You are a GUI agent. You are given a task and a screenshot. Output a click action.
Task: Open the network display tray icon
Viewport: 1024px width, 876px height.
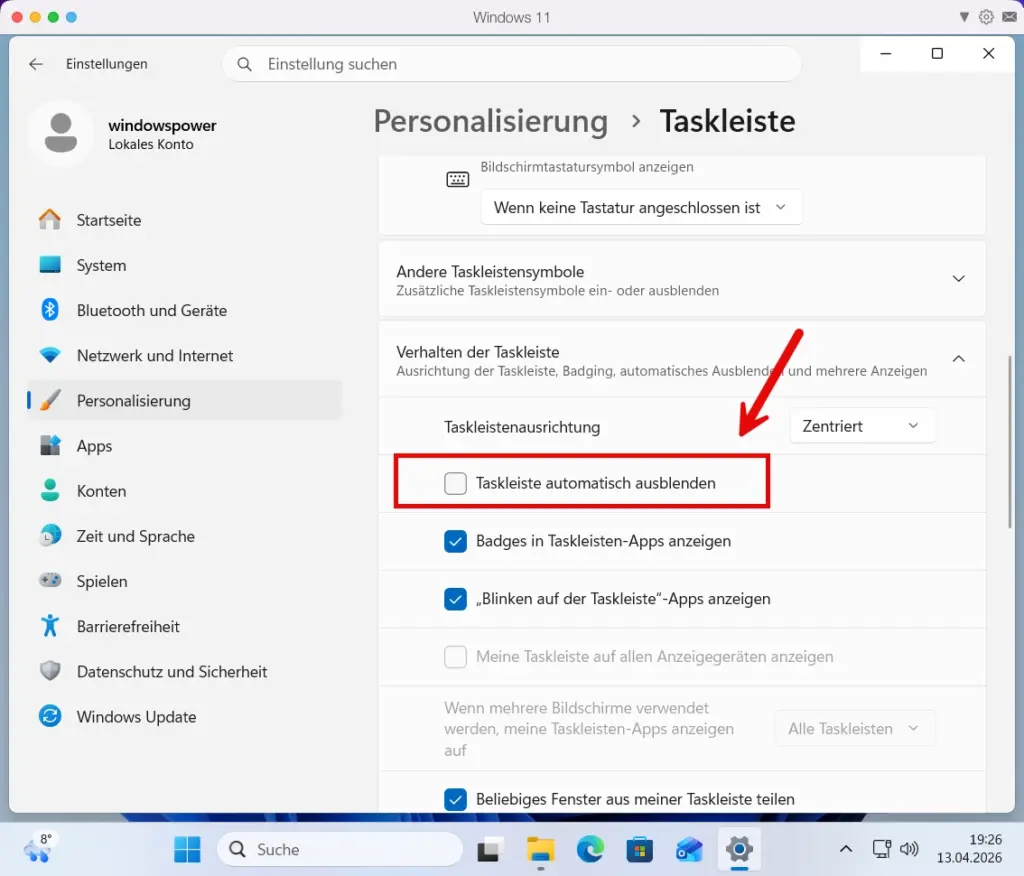[x=882, y=849]
